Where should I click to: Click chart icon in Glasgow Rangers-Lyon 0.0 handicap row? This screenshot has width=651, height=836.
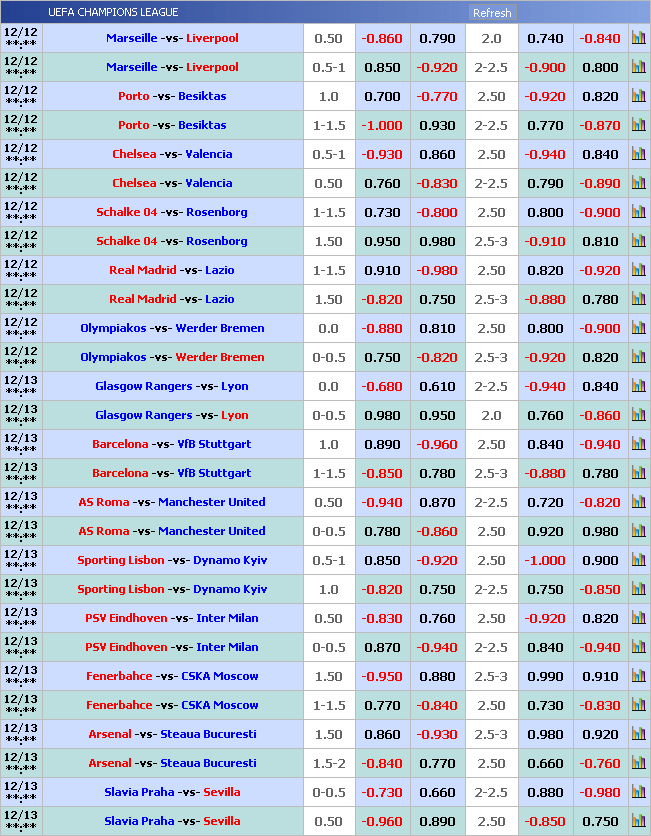pos(638,387)
